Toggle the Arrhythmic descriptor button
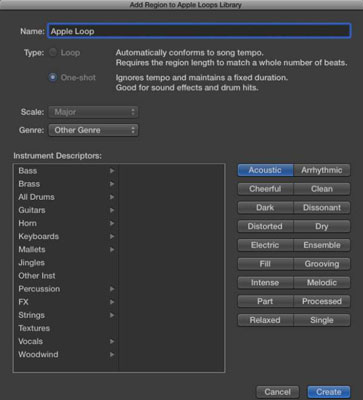The height and width of the screenshot is (400, 363). coord(322,170)
